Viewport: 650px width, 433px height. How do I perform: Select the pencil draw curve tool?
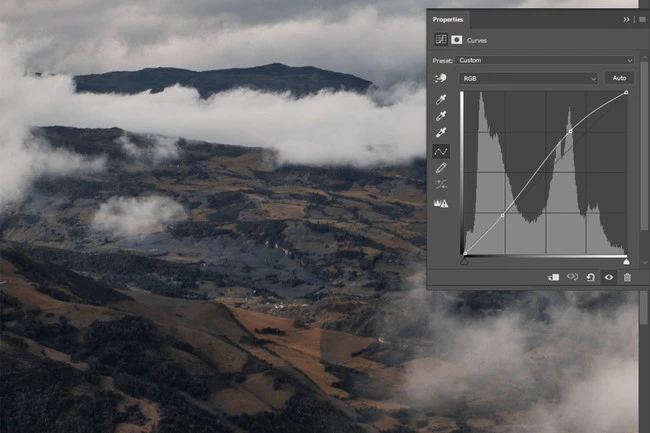(440, 168)
